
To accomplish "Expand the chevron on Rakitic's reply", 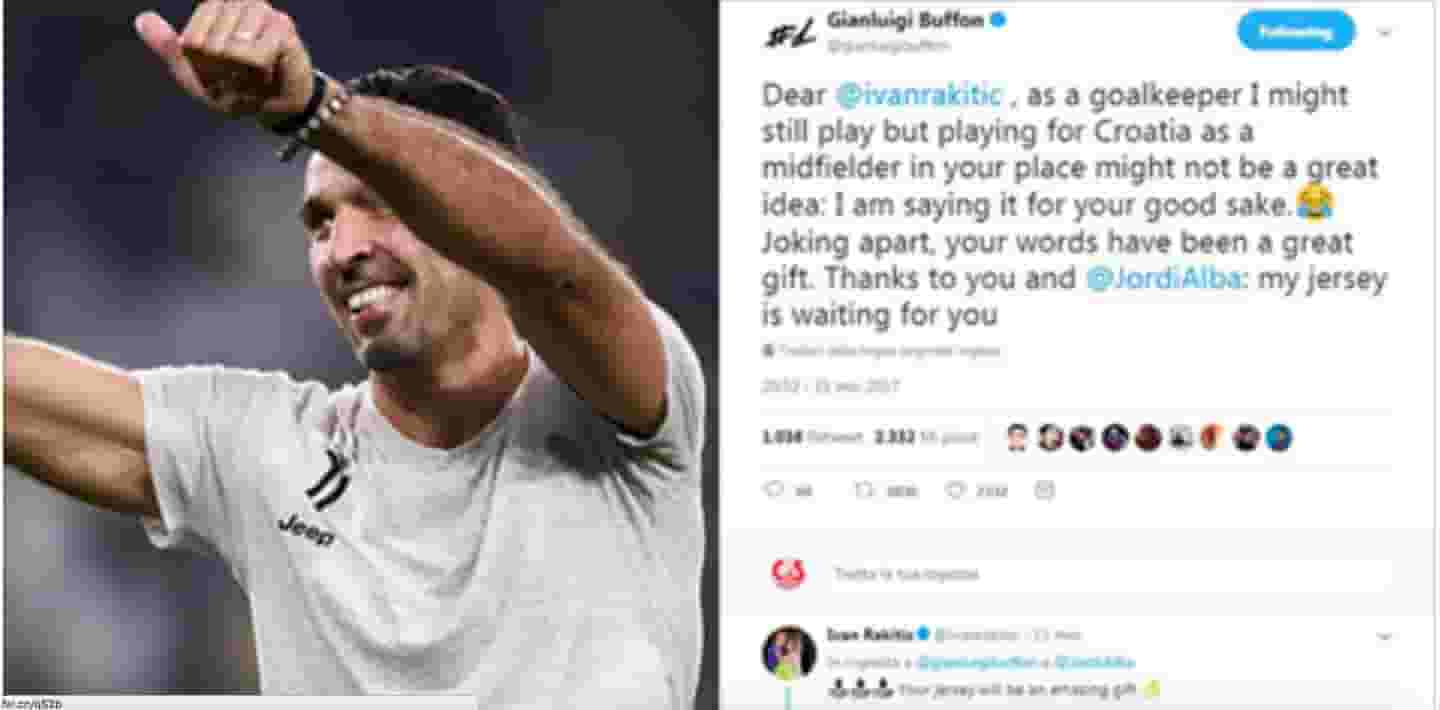I will click(x=1385, y=636).
